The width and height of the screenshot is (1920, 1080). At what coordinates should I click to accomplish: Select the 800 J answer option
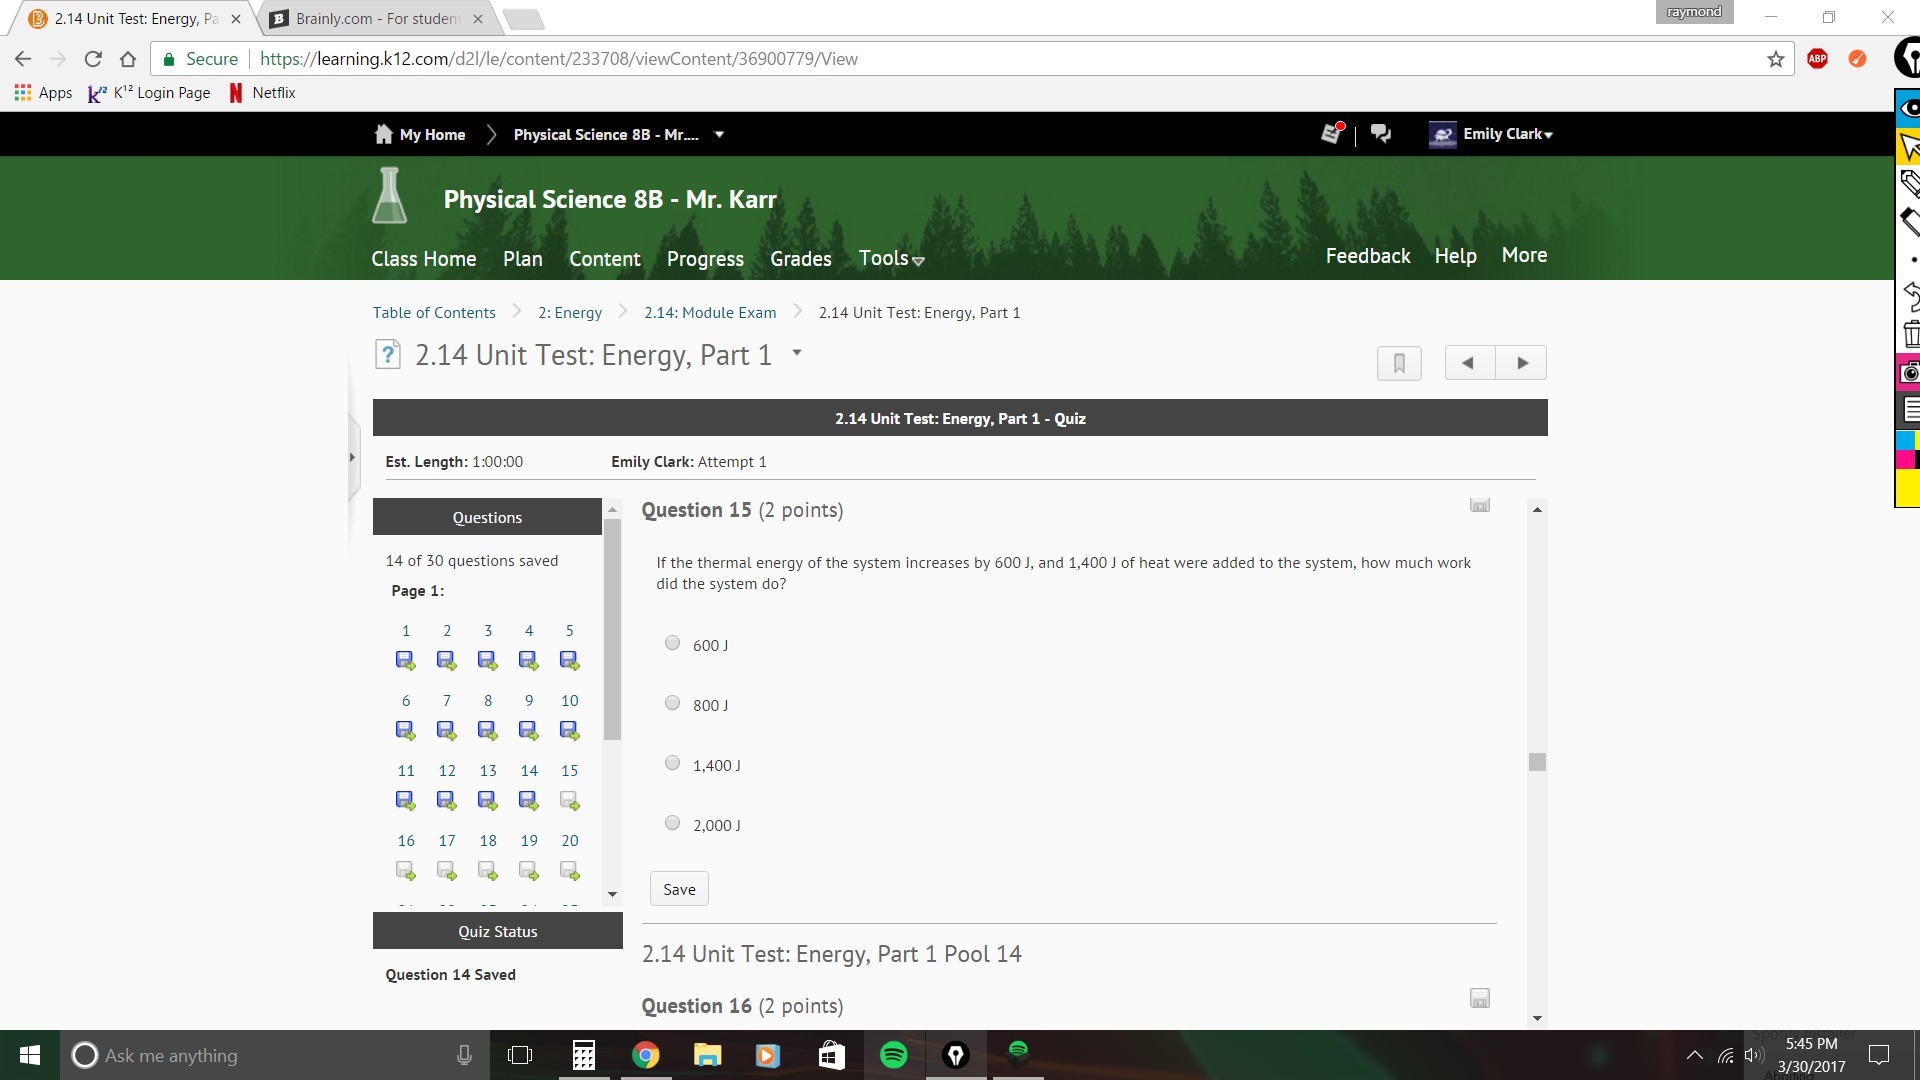coord(672,703)
